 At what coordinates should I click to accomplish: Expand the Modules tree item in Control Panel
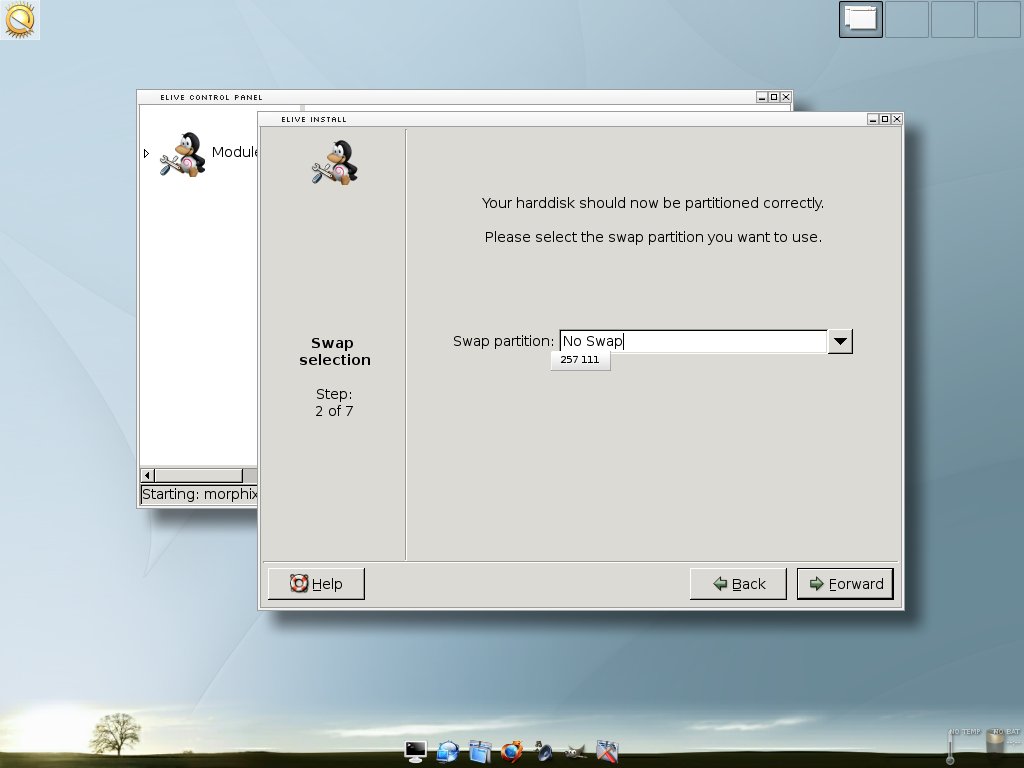click(x=146, y=153)
